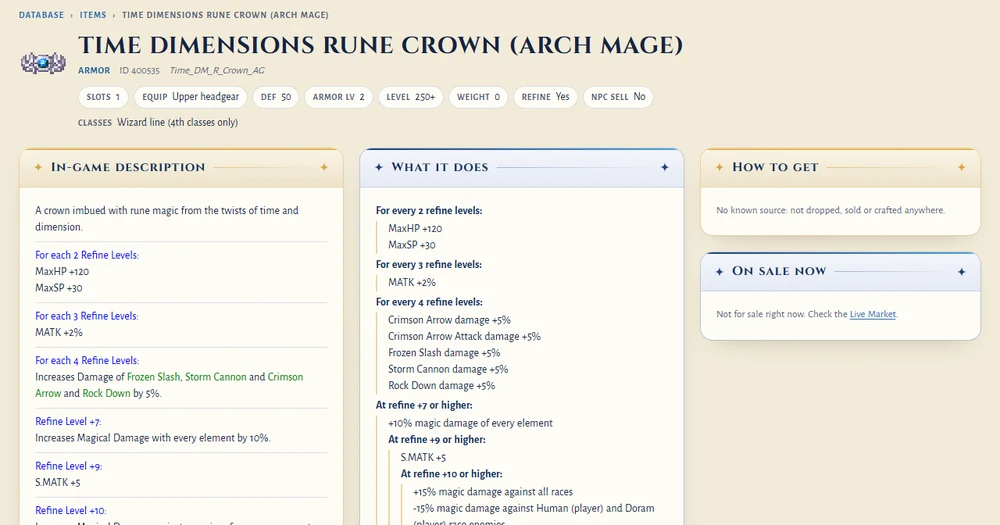Click the ARMOR LV 2 pill
The height and width of the screenshot is (525, 1000).
coord(339,97)
